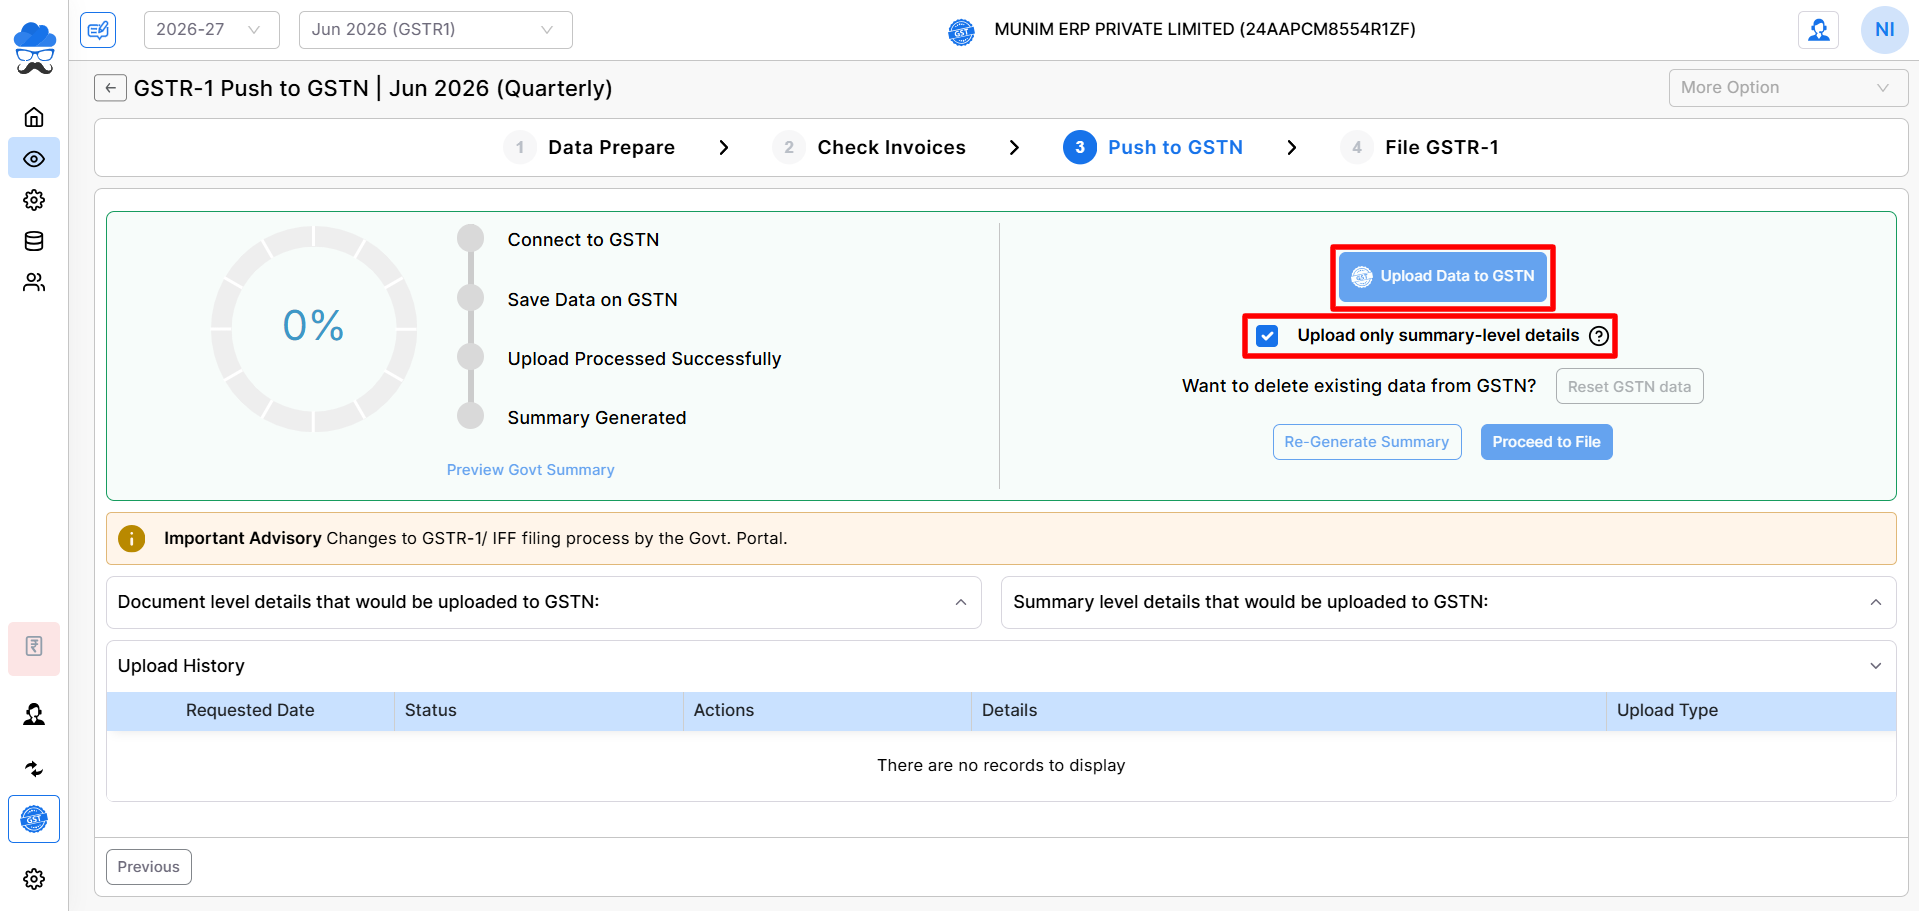
Task: Collapse Document level details section
Action: point(960,602)
